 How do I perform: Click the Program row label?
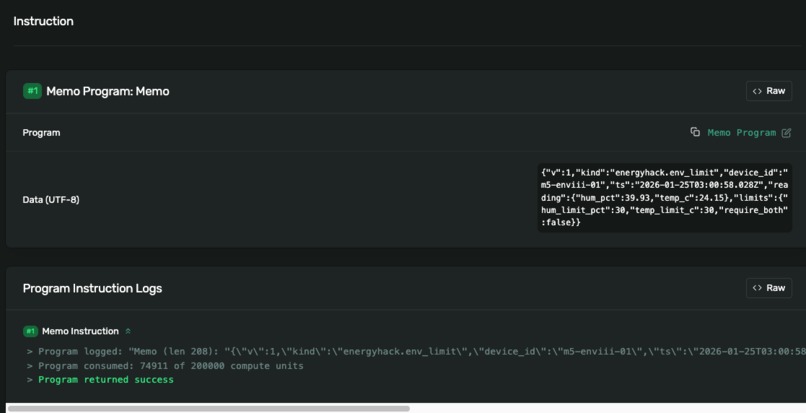(41, 133)
